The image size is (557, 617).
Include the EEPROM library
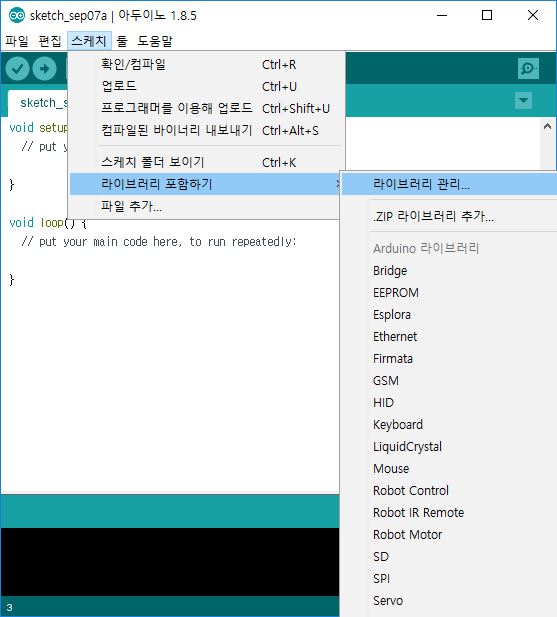point(449,293)
